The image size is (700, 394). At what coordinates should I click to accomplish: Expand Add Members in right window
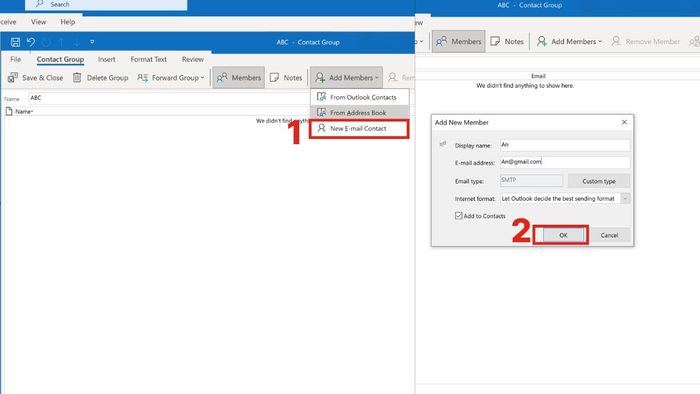[569, 41]
